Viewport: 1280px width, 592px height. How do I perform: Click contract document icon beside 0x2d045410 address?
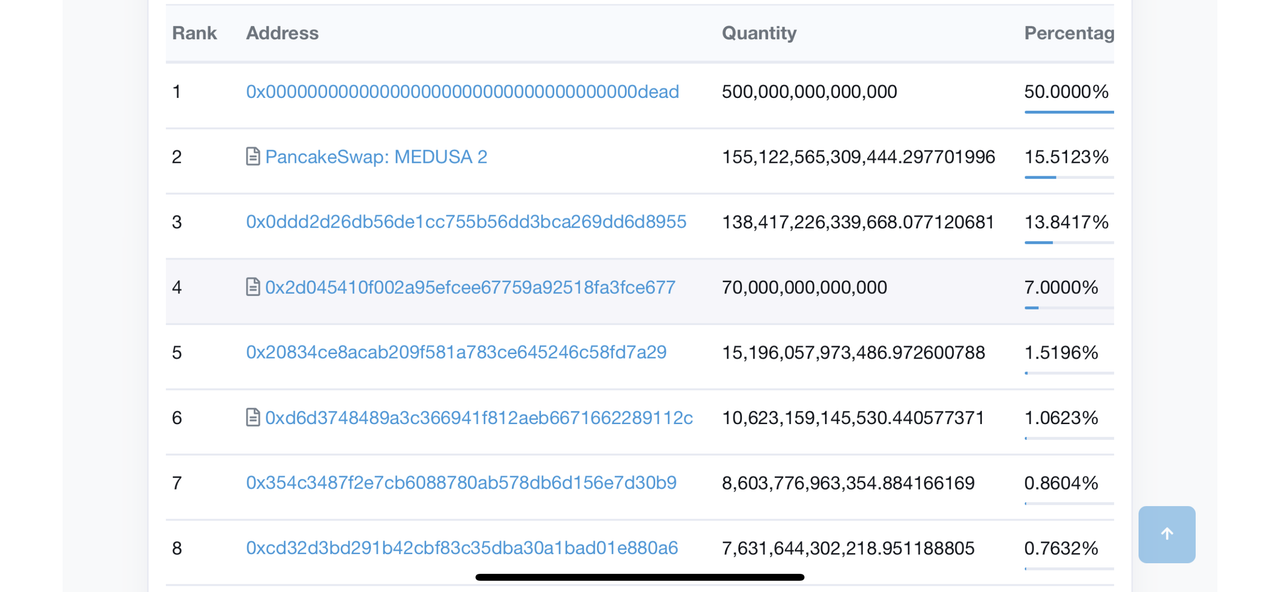(x=253, y=288)
